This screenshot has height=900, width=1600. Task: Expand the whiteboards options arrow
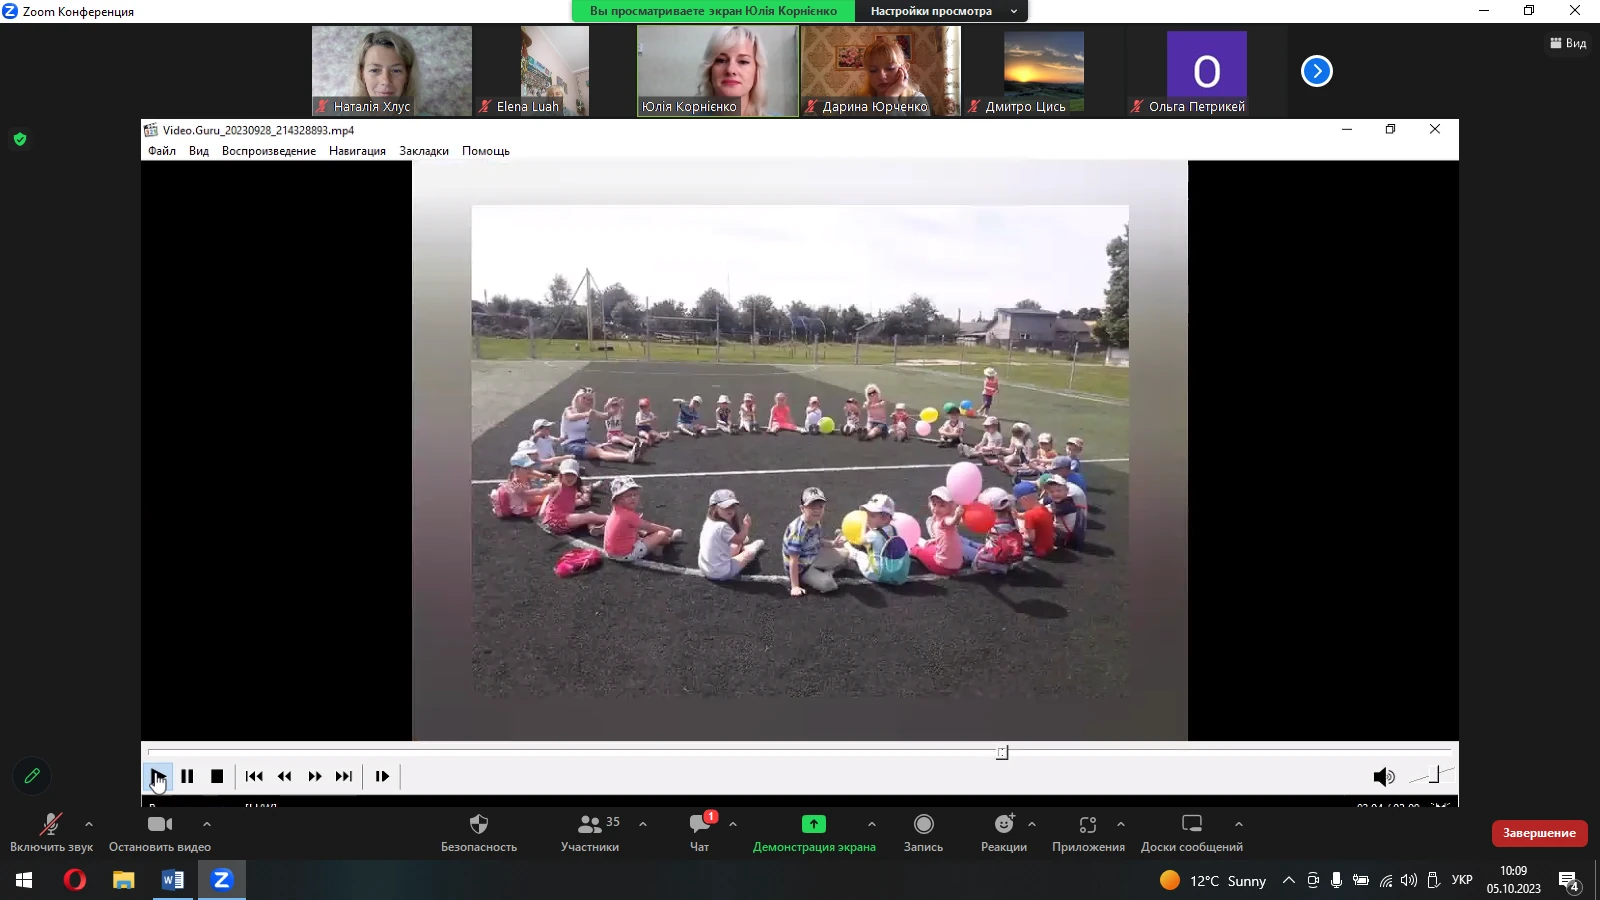(1239, 824)
